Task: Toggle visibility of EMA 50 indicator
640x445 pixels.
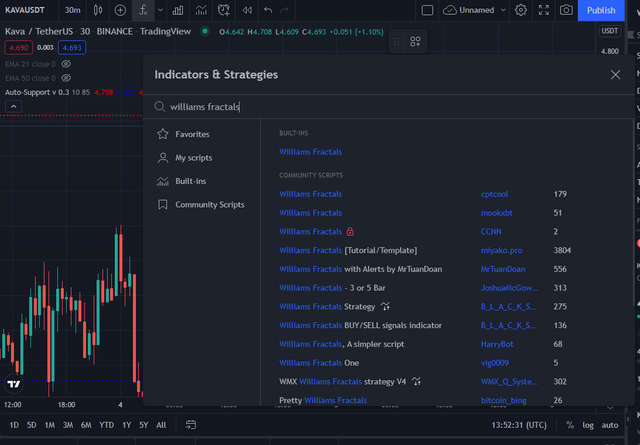Action: pyautogui.click(x=66, y=78)
